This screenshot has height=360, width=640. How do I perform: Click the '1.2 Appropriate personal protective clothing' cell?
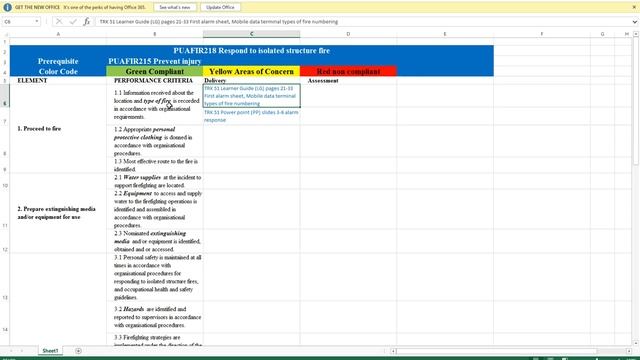[155, 141]
